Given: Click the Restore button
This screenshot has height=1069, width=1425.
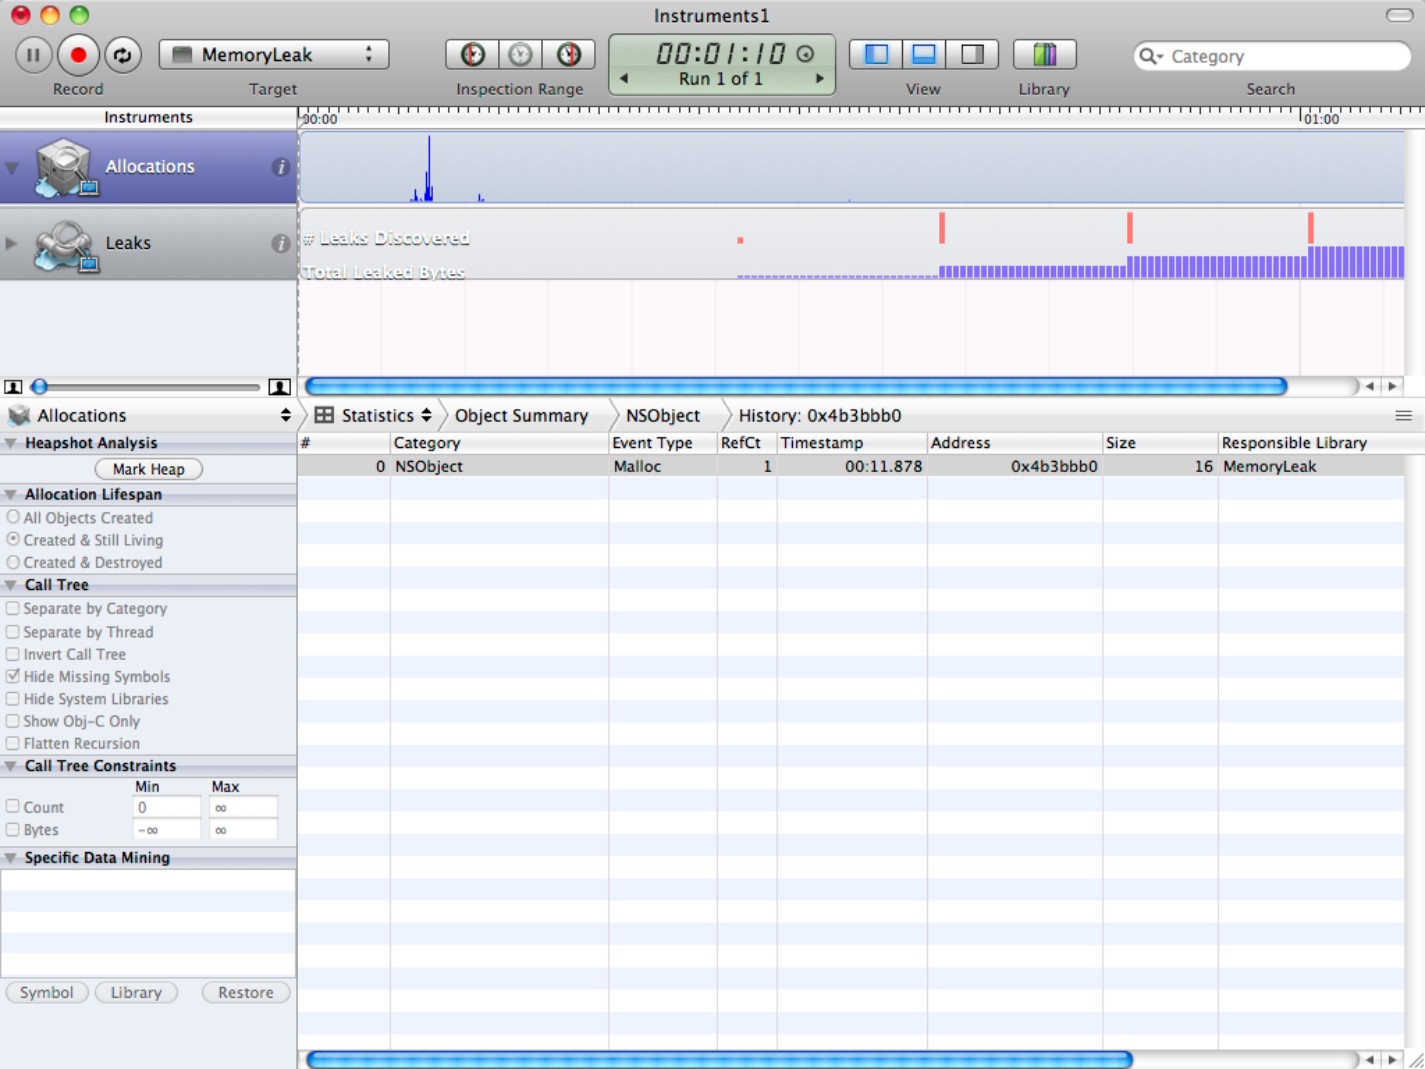Looking at the screenshot, I should 245,992.
